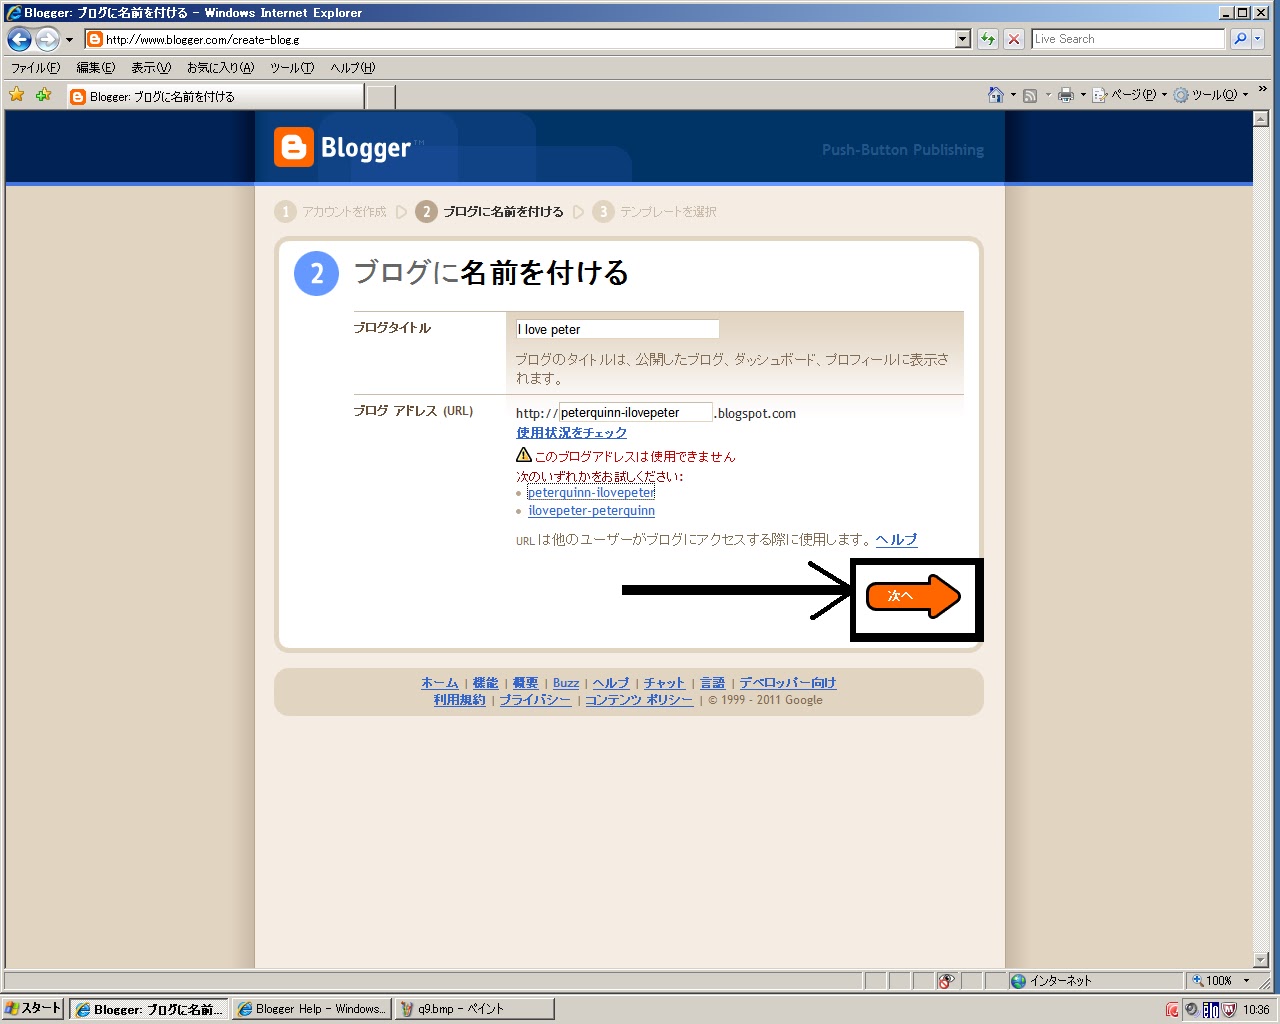
Task: Click the orange 次へ arrow button
Action: click(913, 596)
